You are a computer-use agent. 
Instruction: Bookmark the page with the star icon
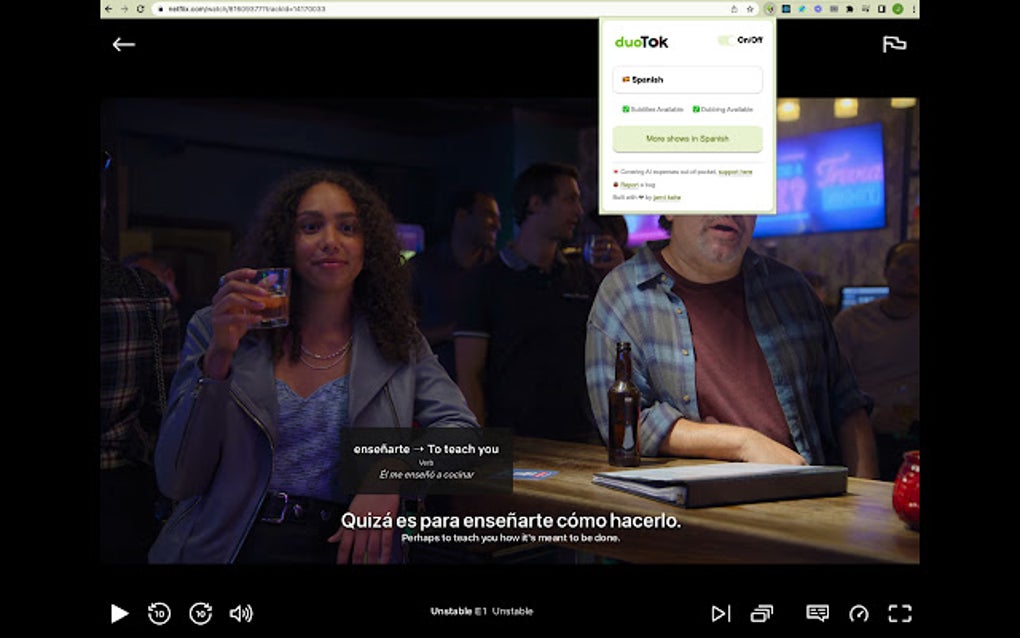pyautogui.click(x=749, y=8)
